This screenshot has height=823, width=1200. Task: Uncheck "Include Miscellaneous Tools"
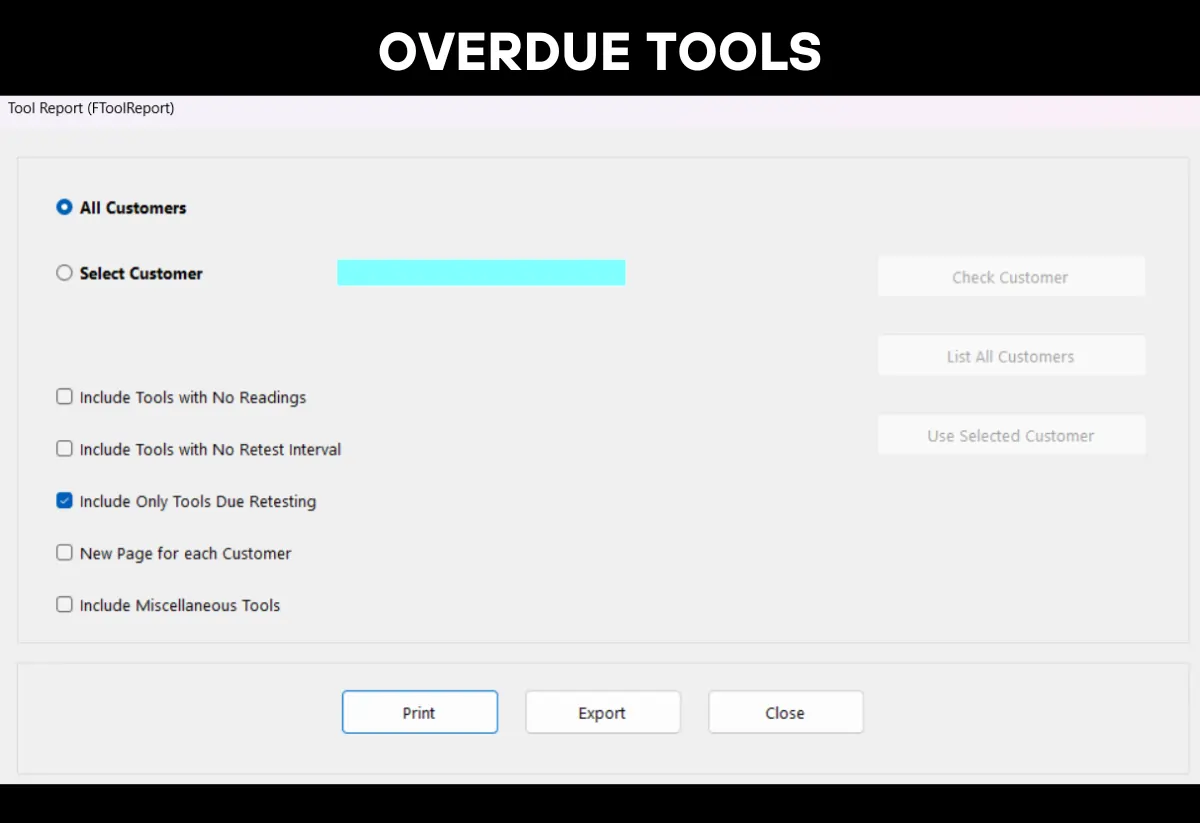[x=64, y=604]
